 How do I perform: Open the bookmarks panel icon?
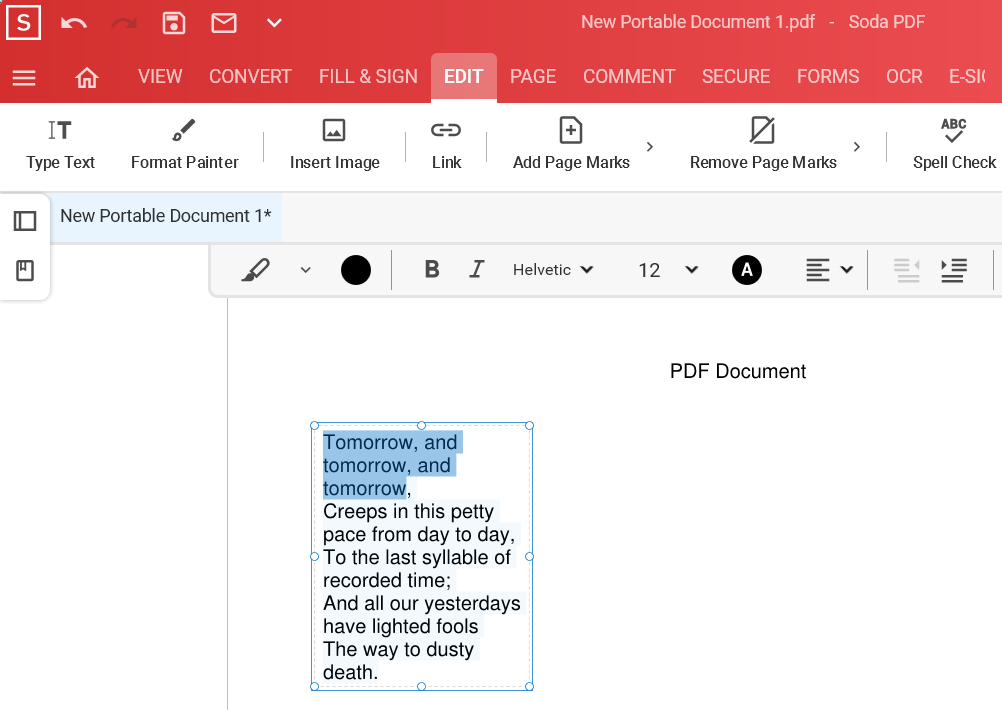25,270
